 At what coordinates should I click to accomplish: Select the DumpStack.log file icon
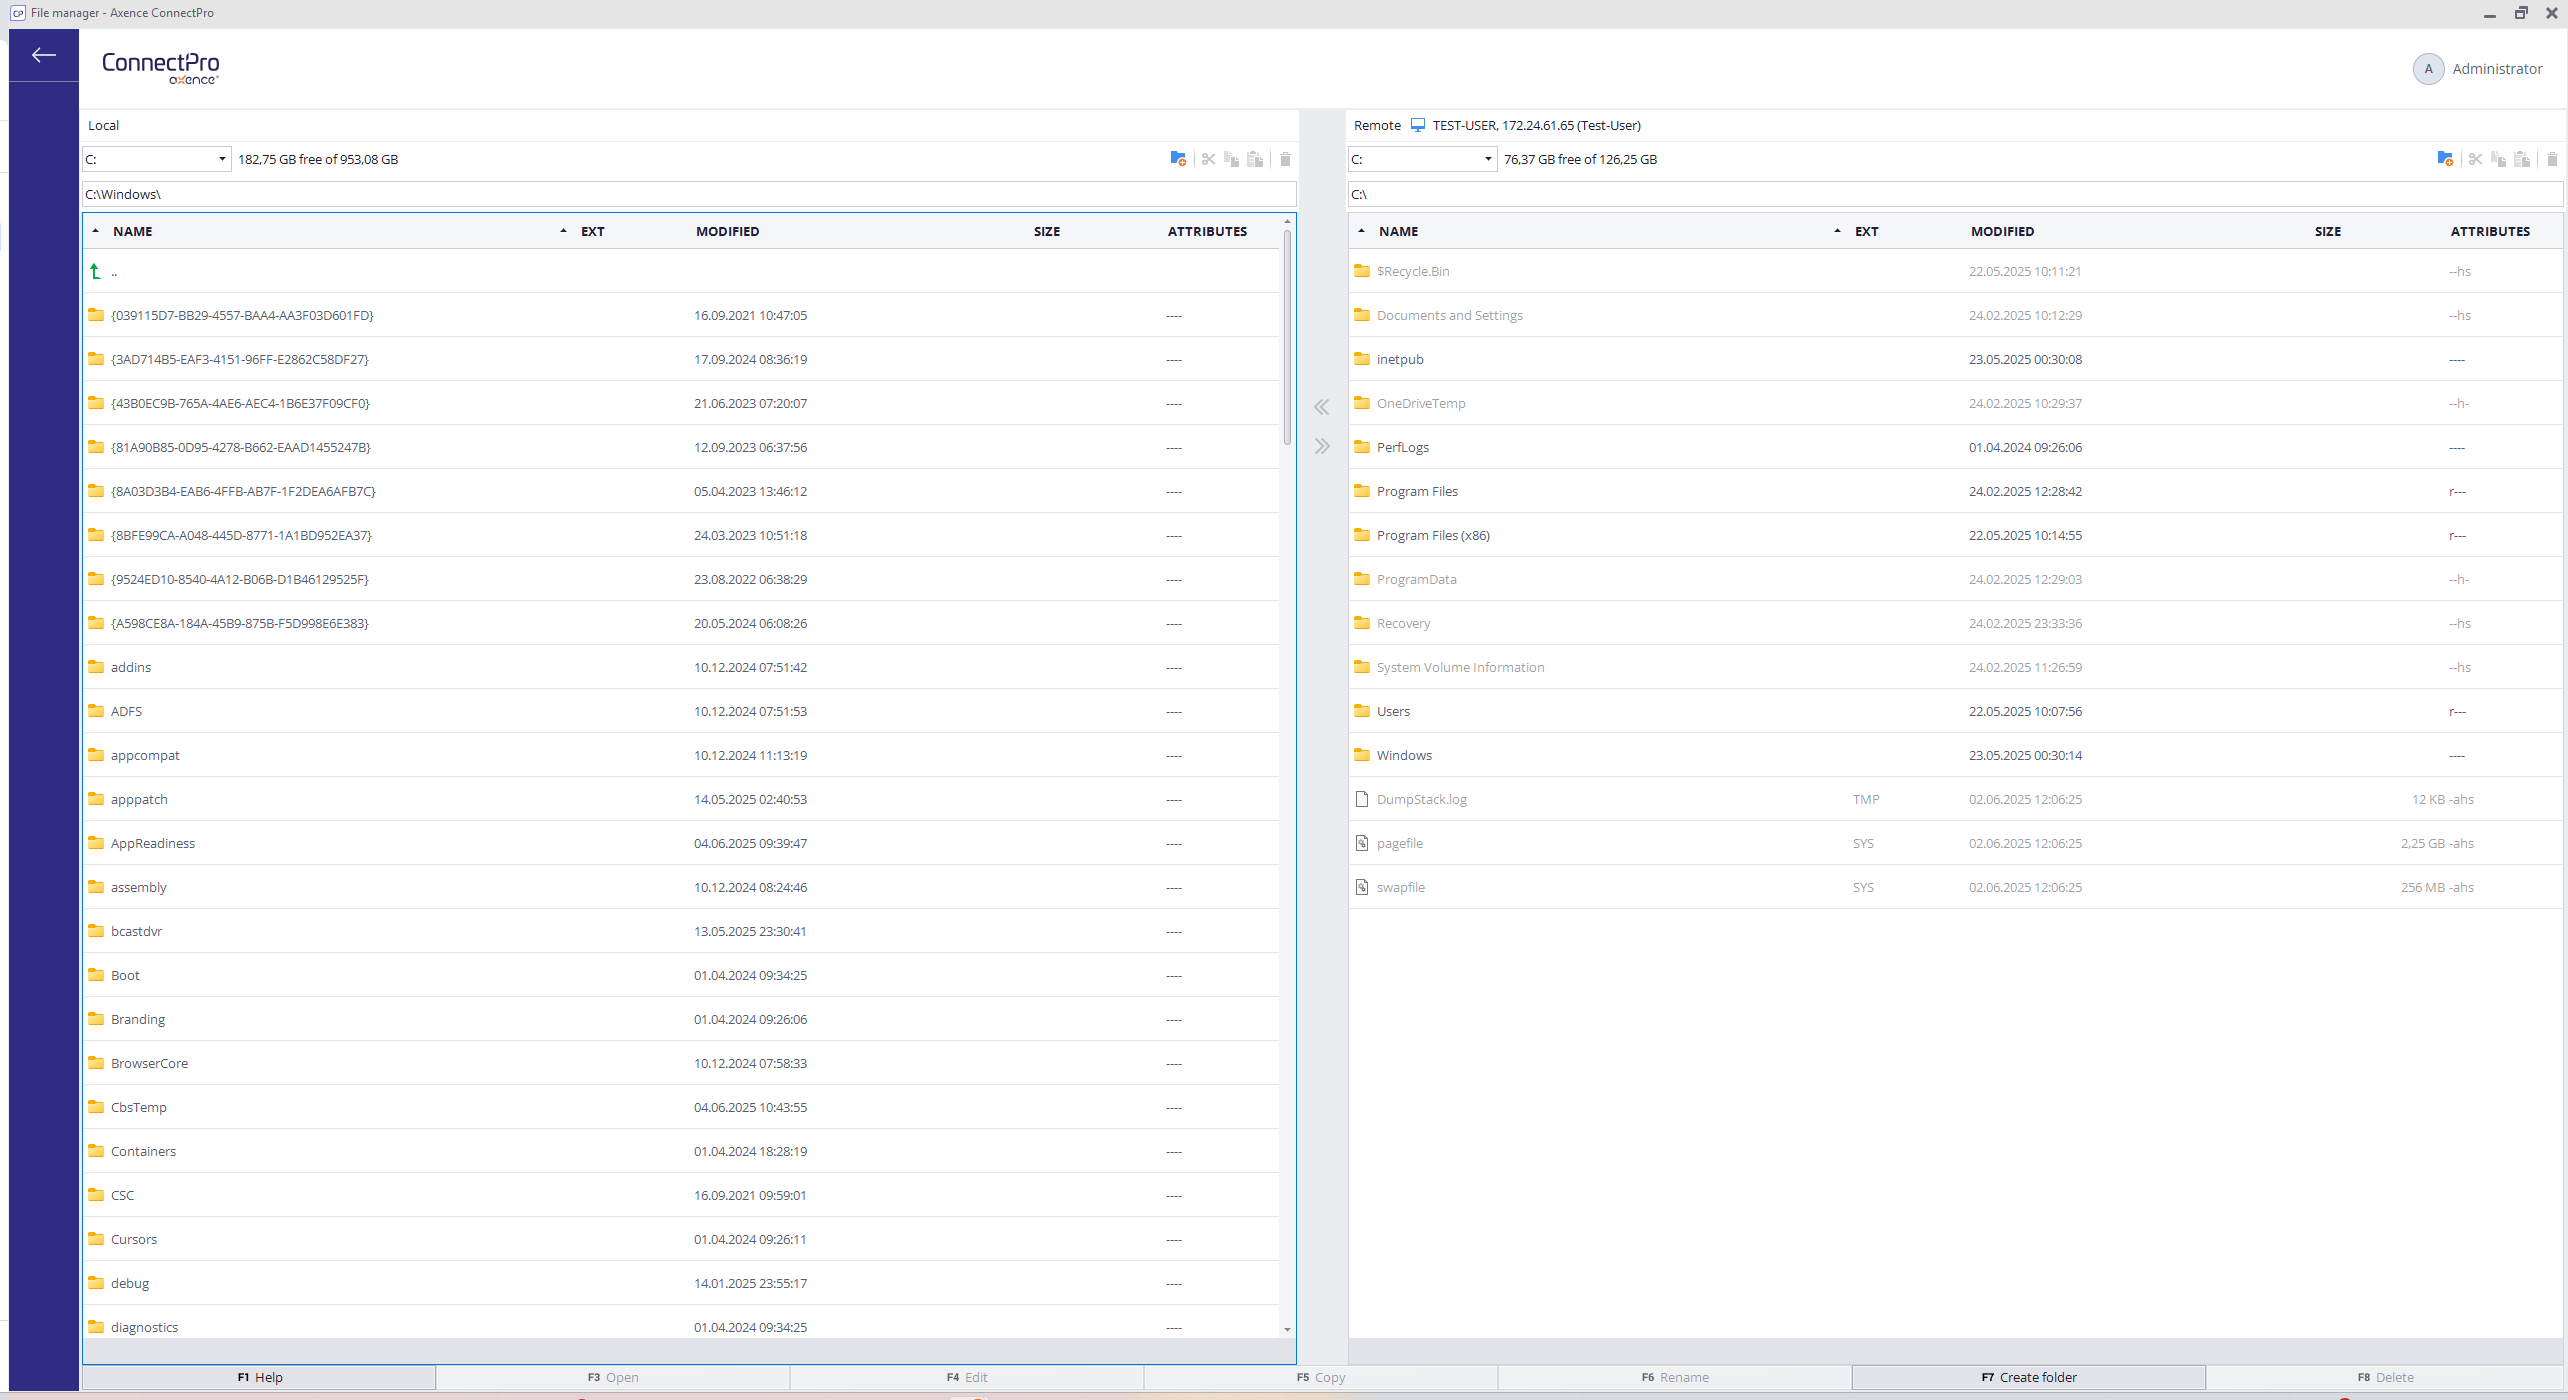1361,799
